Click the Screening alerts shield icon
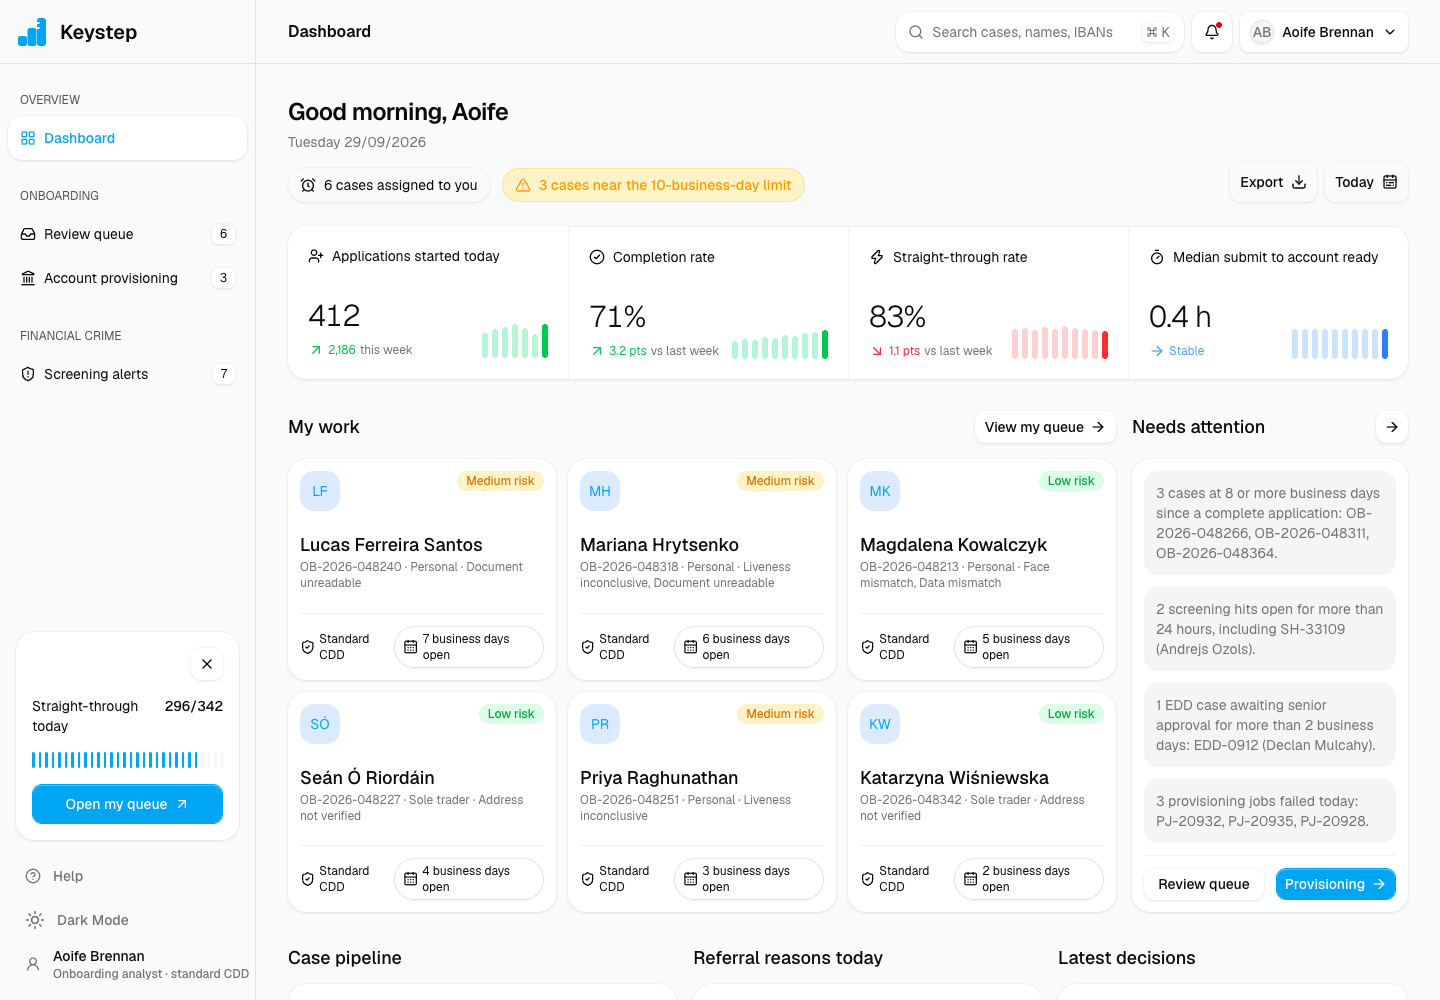The height and width of the screenshot is (1000, 1440). tap(28, 374)
